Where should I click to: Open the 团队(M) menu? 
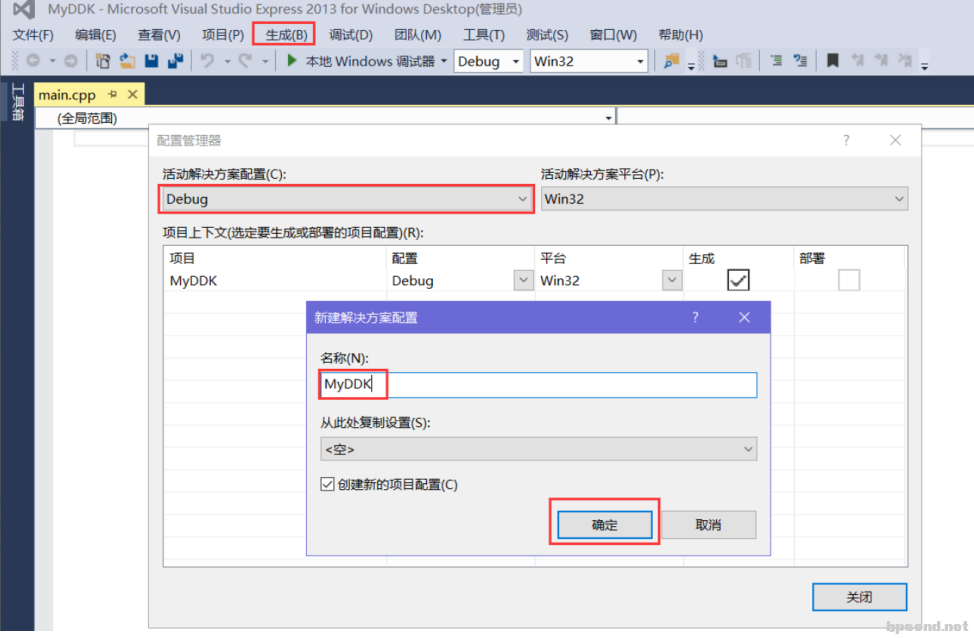(417, 35)
